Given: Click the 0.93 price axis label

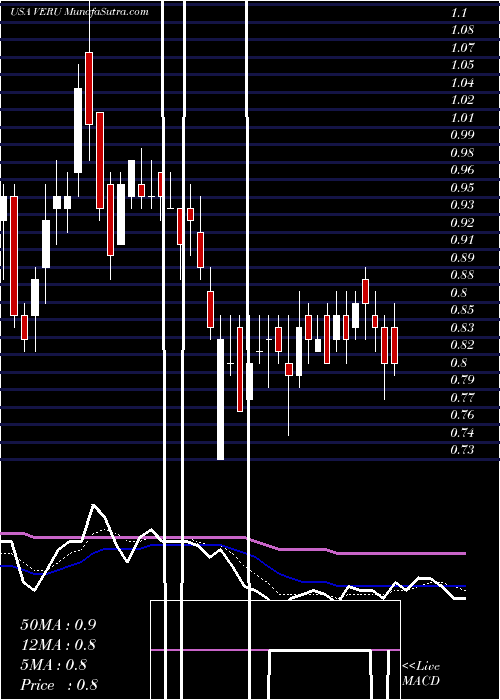Looking at the screenshot, I should (462, 205).
